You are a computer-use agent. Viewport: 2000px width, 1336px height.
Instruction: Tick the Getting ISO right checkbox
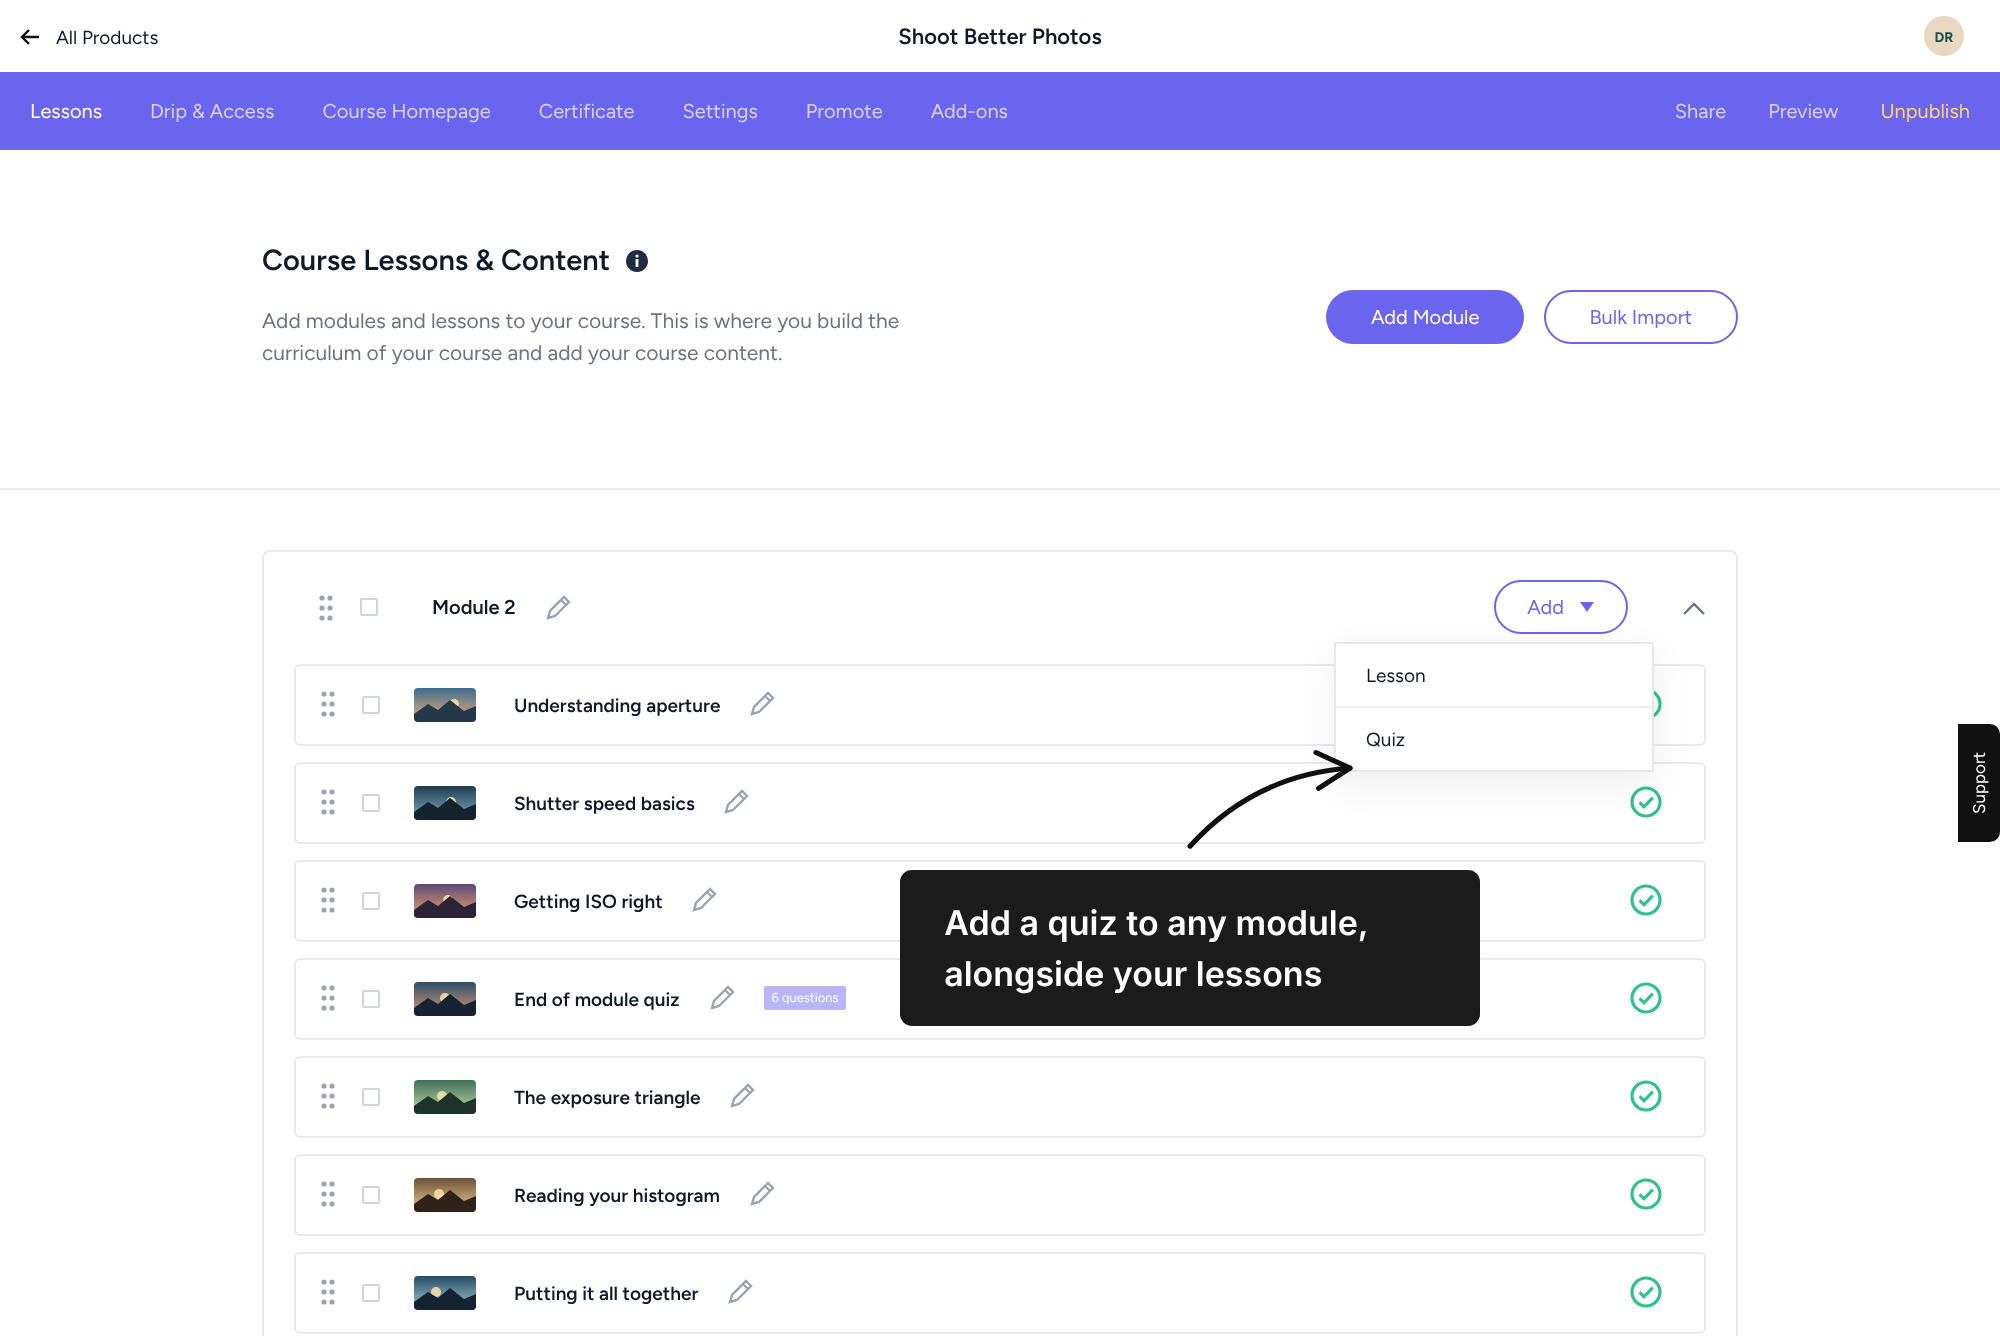pos(371,901)
